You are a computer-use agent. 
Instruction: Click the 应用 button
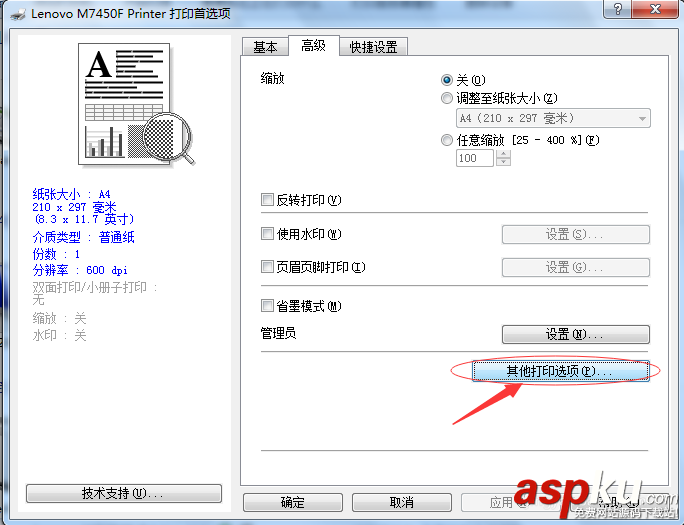pyautogui.click(x=510, y=503)
